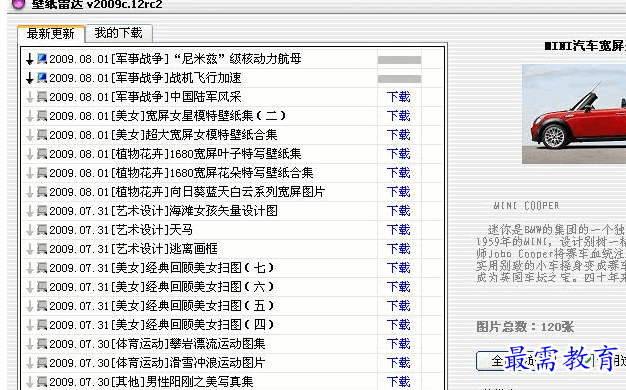Select row text 超大宽屏女模特壁纸合集
Screen dimensions: 626x390
point(211,135)
